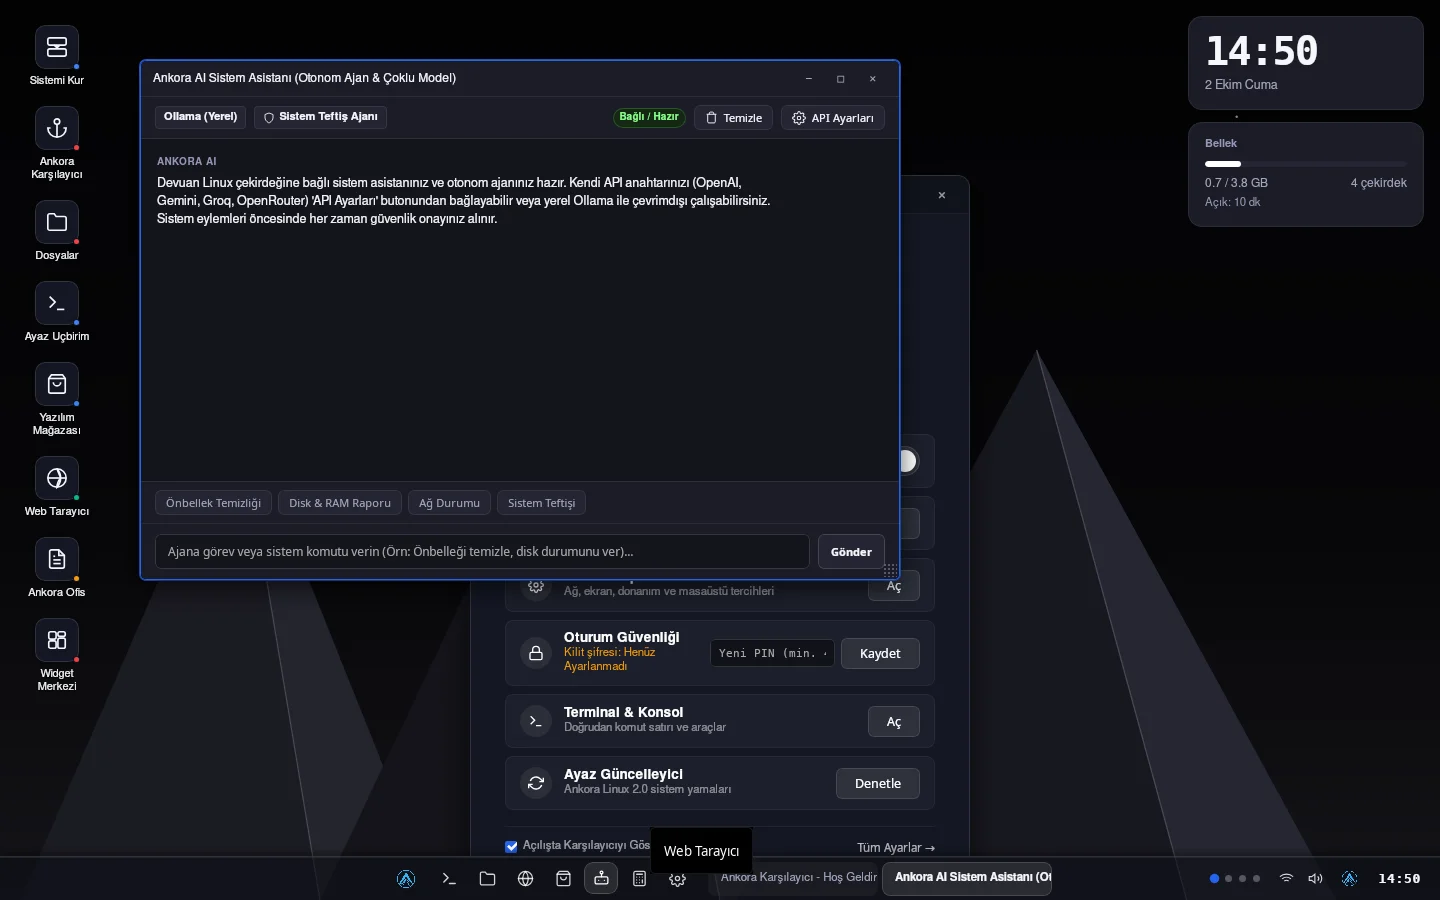Open the file manager folder icon in taskbar
This screenshot has height=900, width=1440.
click(487, 879)
